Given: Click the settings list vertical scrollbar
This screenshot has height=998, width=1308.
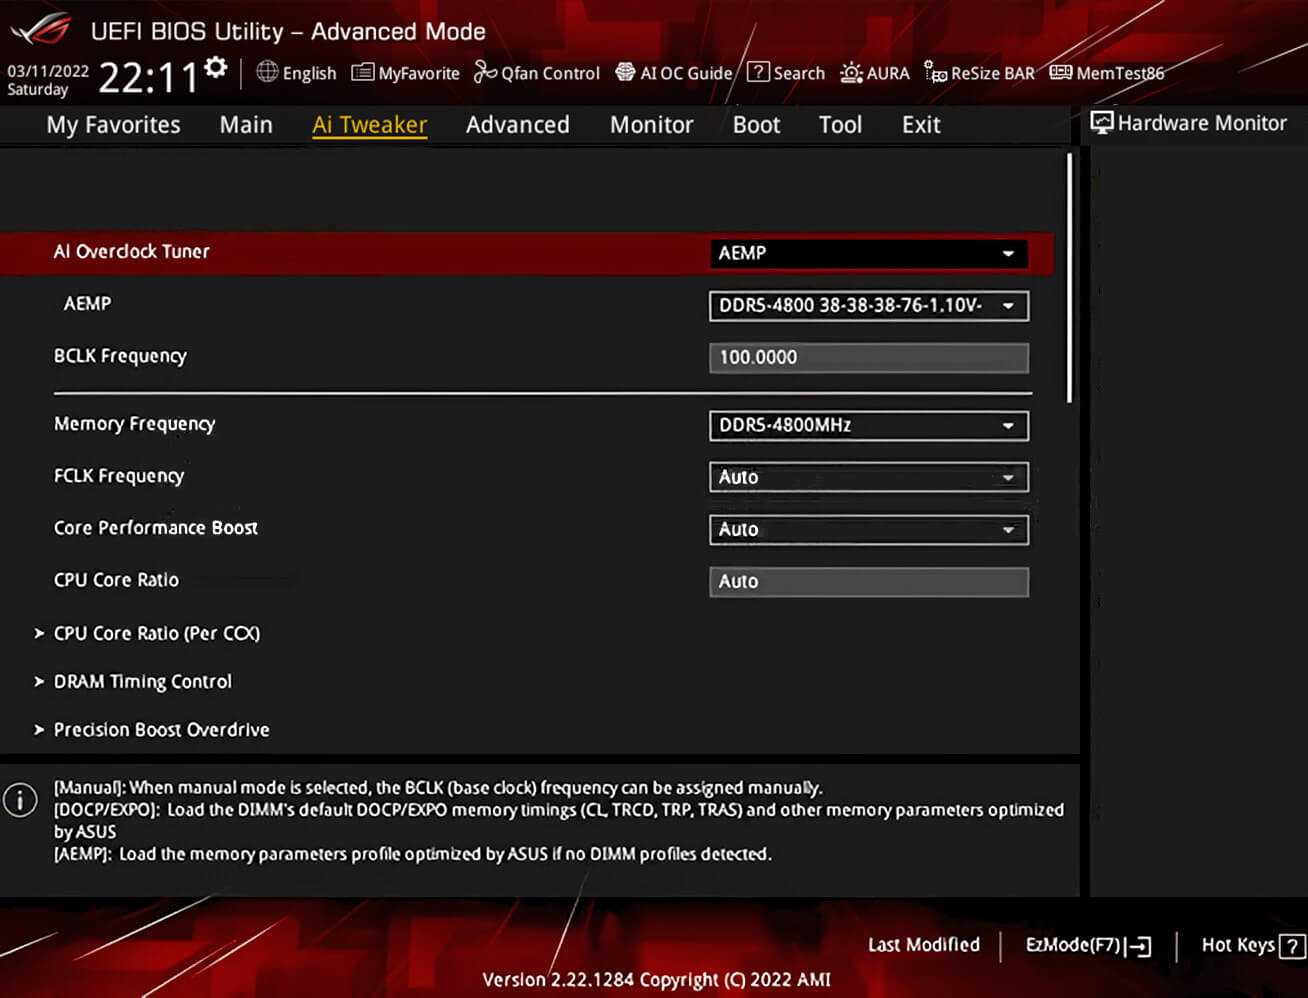Looking at the screenshot, I should (x=1069, y=278).
